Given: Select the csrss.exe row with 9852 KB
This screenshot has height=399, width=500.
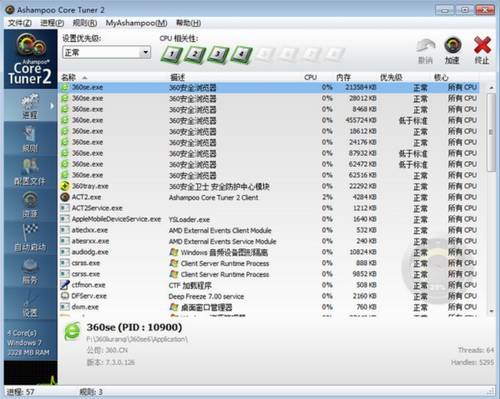Looking at the screenshot, I should pos(269,274).
